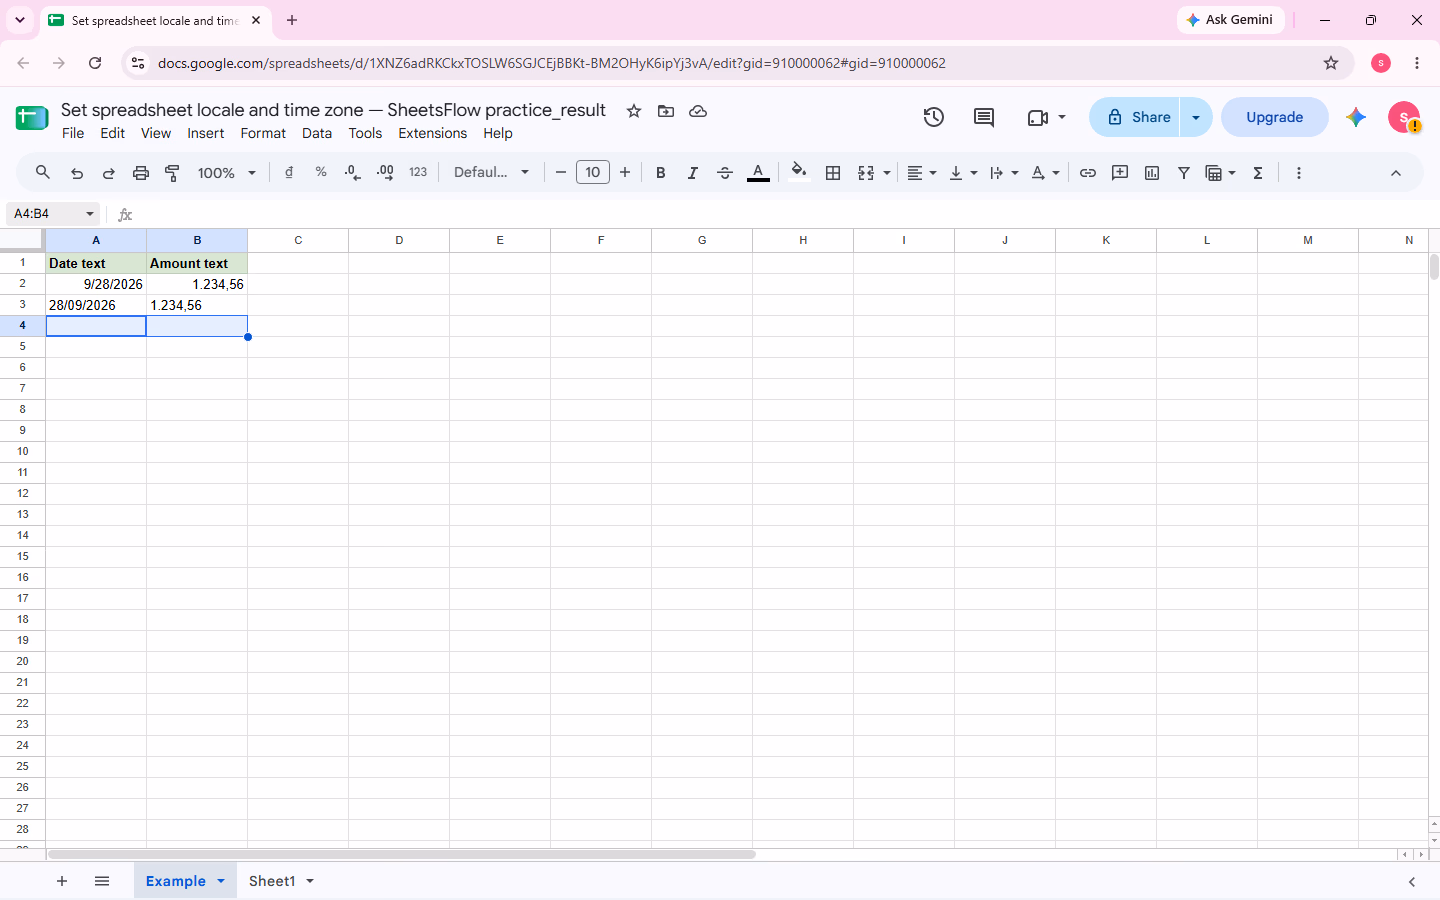Toggle bold formatting
The height and width of the screenshot is (900, 1440).
(x=660, y=173)
